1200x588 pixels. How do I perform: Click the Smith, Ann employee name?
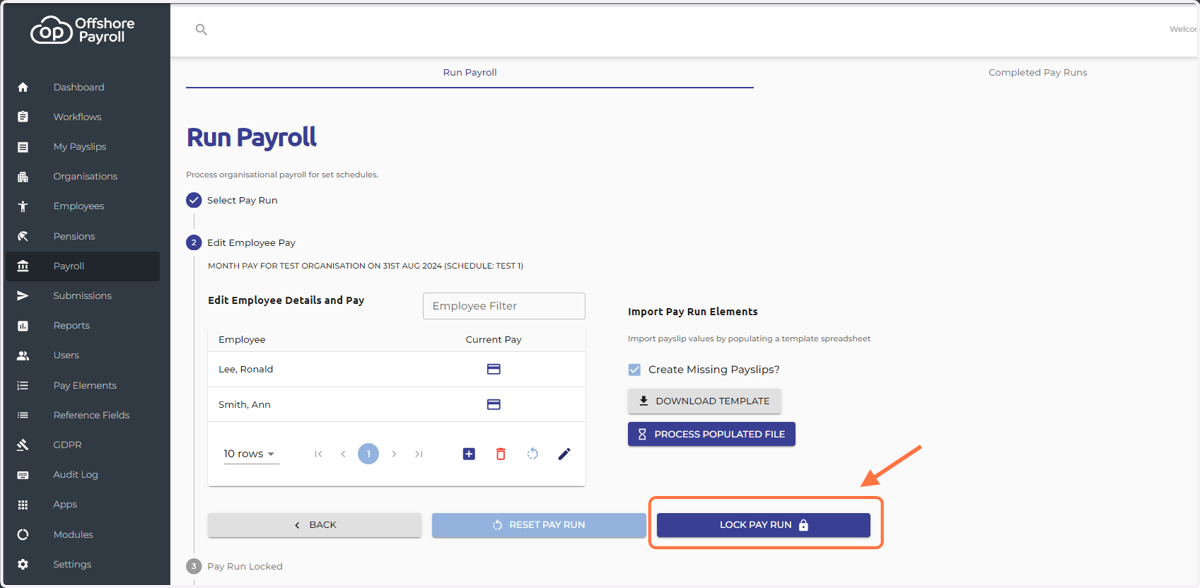coord(245,405)
